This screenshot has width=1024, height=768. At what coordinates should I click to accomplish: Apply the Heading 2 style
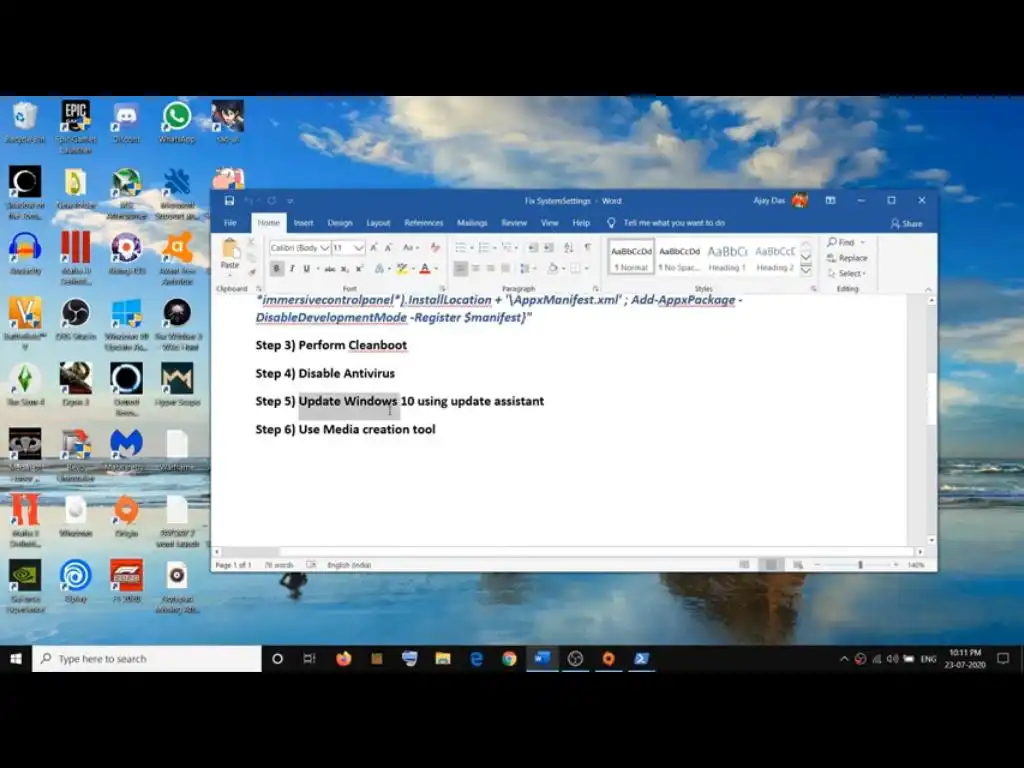775,258
